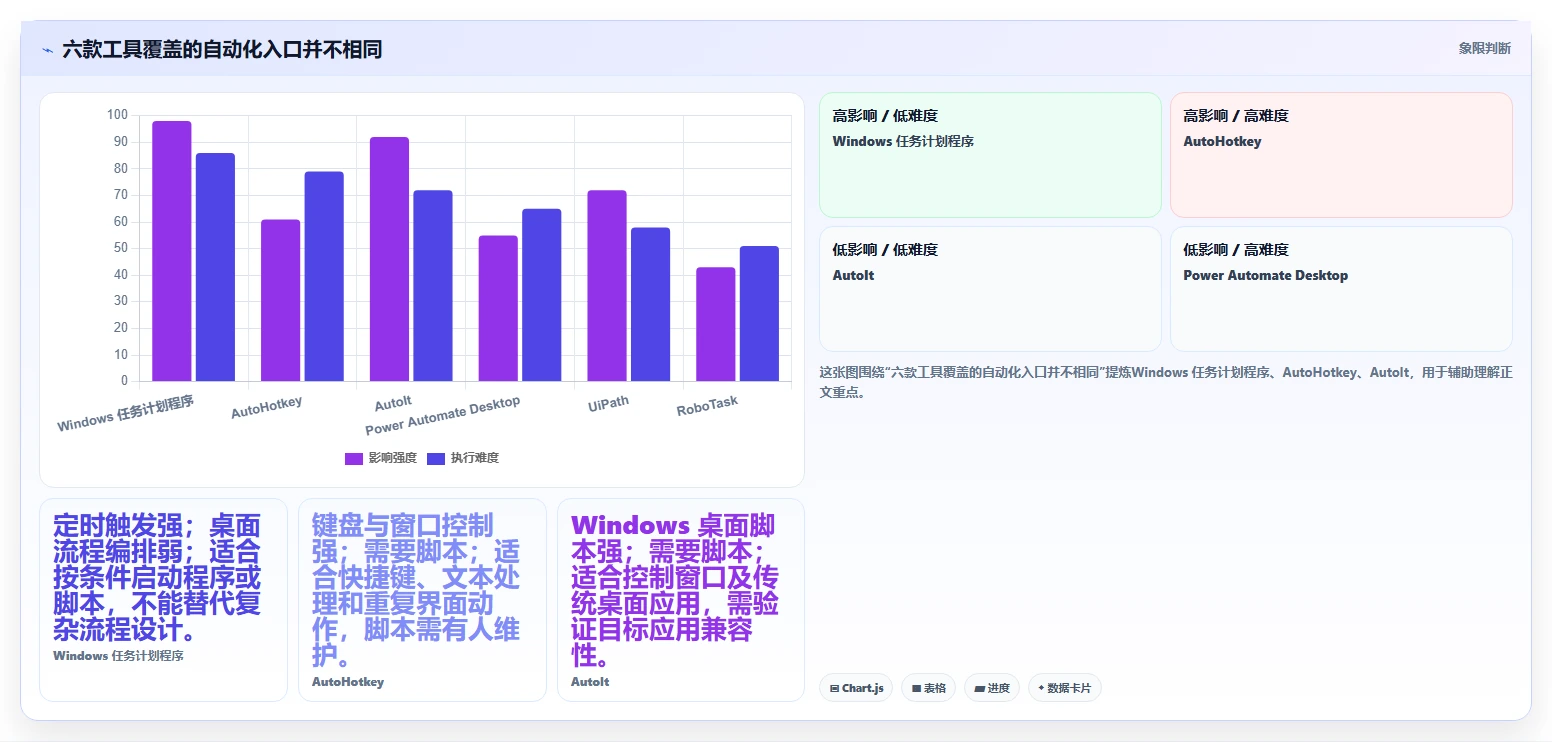Open the 定时触发强 data card

163,600
